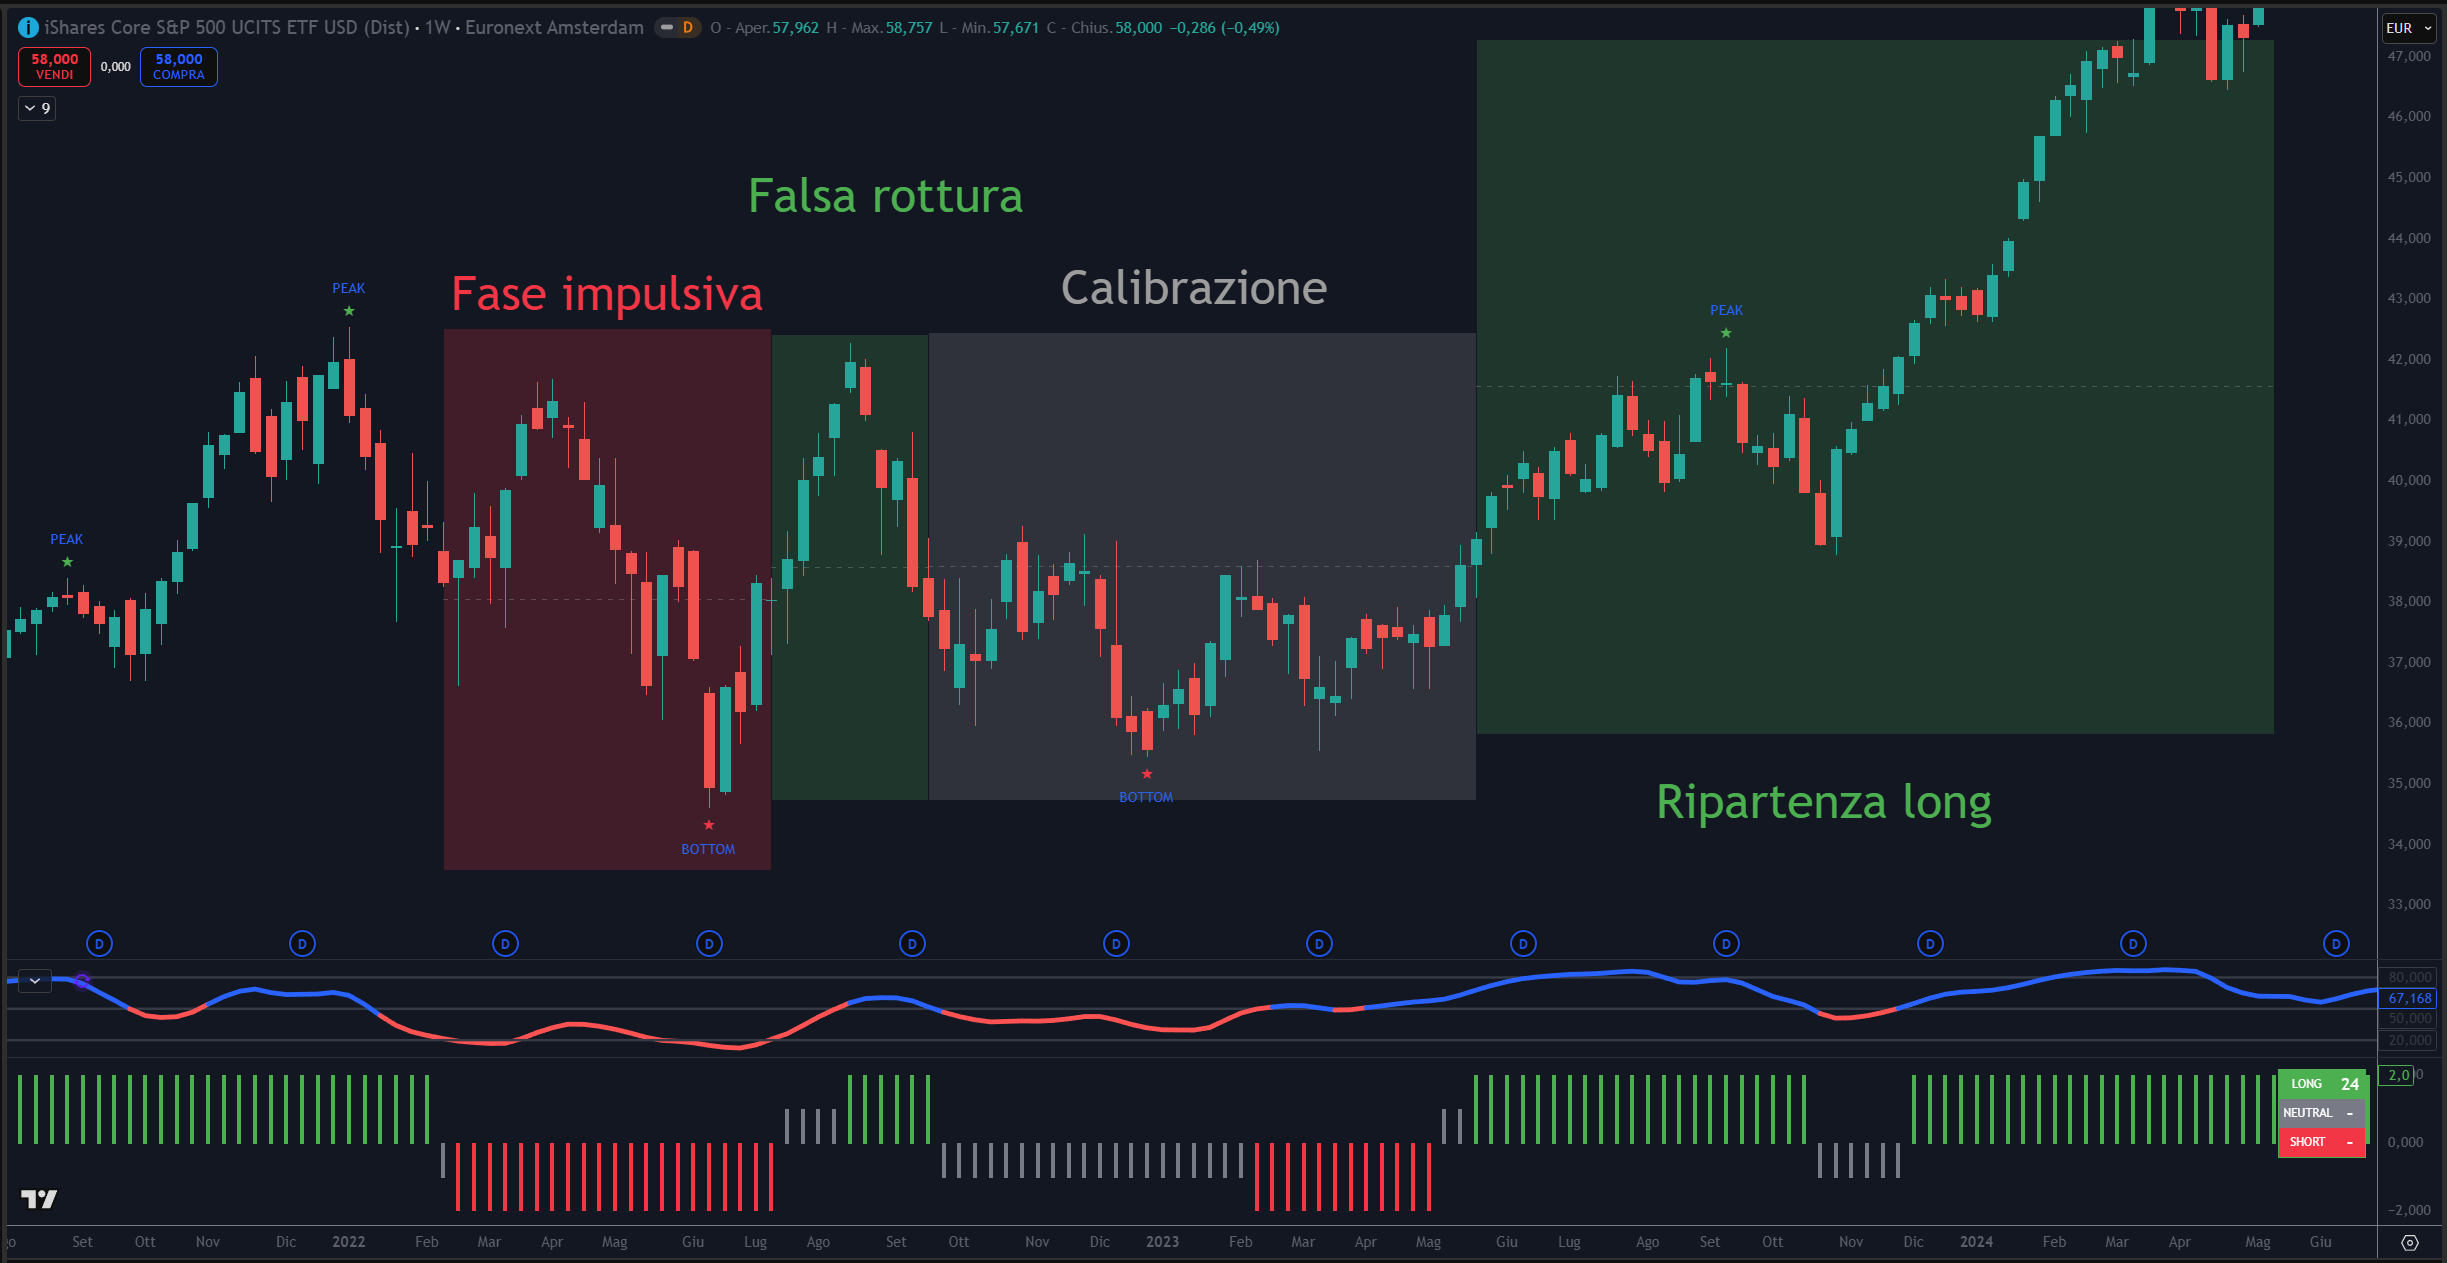Toggle the LONG signal row in the table
2447x1263 pixels.
pos(2321,1084)
